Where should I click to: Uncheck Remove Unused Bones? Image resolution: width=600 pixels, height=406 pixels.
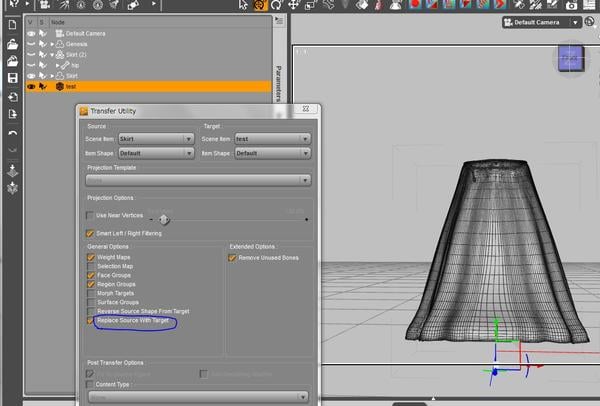click(232, 258)
